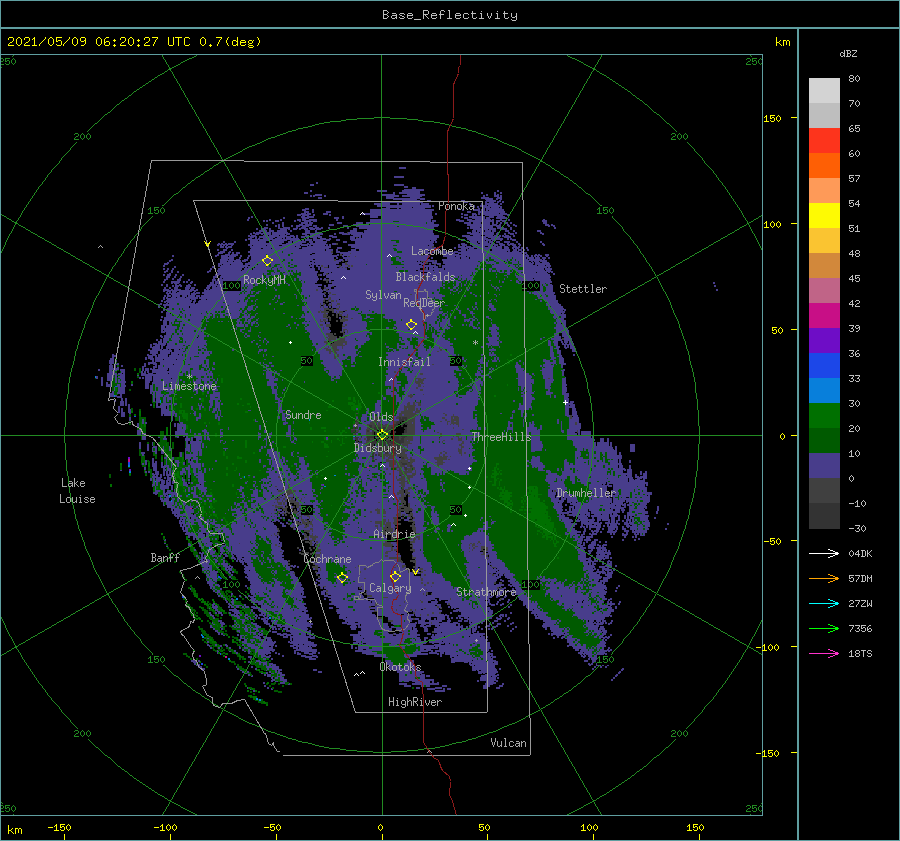Viewport: 900px width, 841px height.
Task: Click the 80 value atop dBZ scale
Action: coord(854,79)
